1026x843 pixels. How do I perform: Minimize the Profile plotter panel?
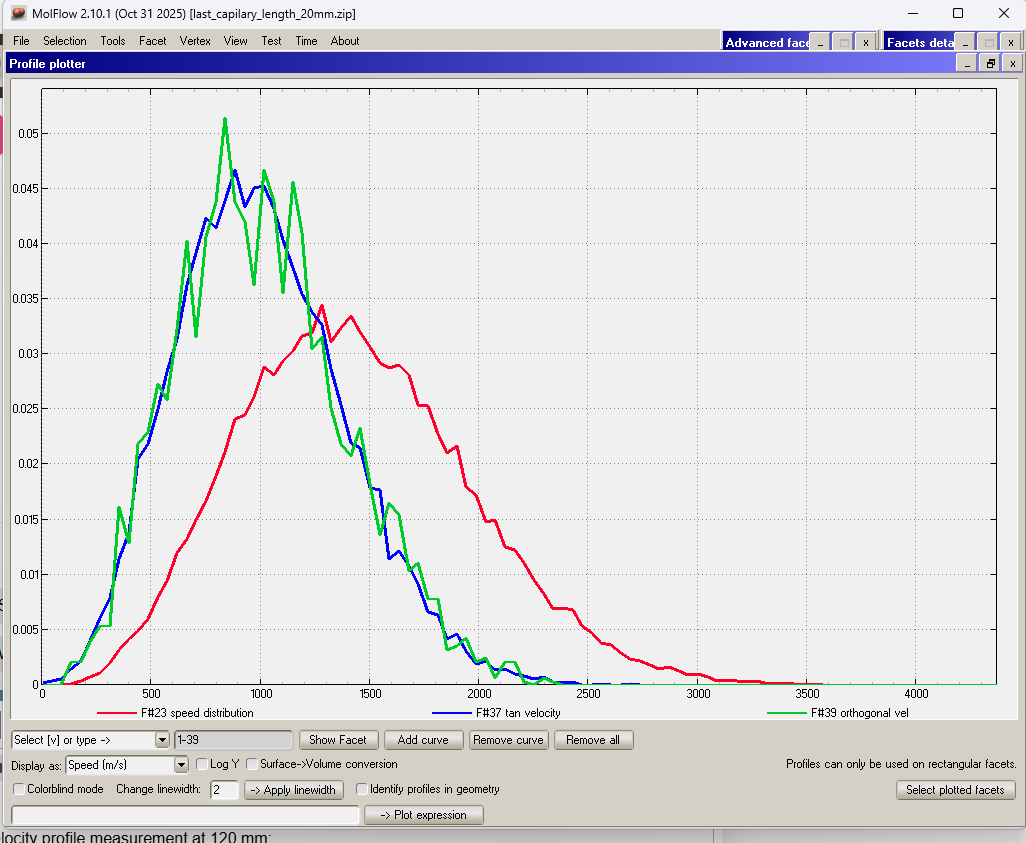(x=967, y=63)
